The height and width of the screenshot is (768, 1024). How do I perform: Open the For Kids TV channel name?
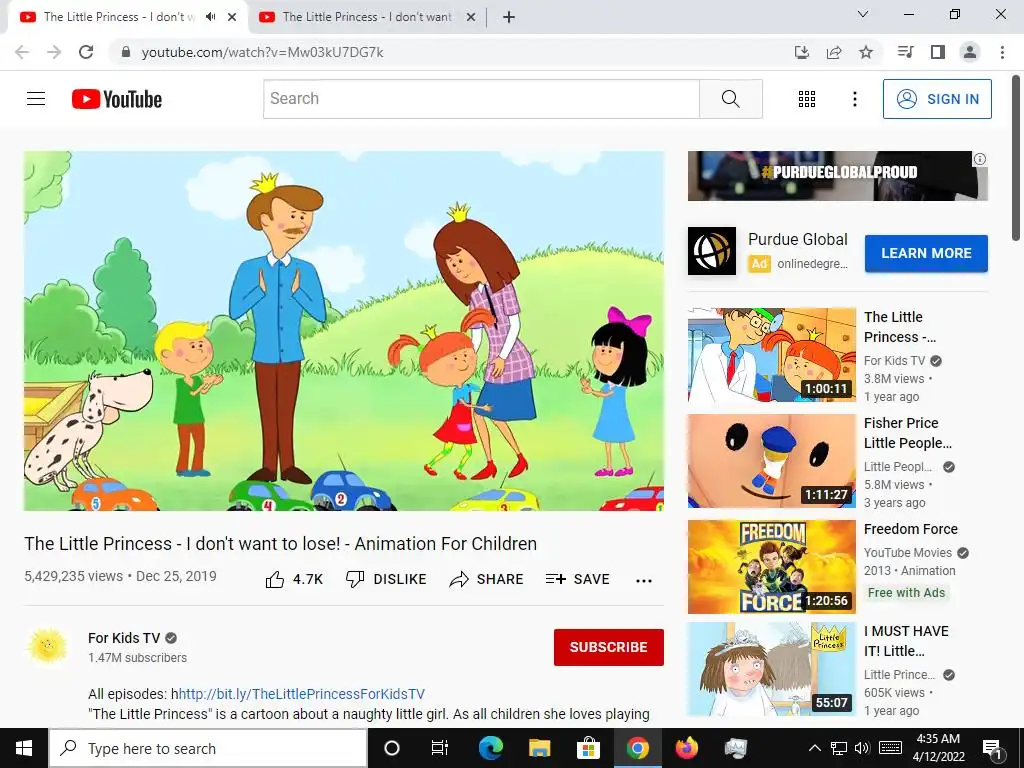click(x=124, y=638)
